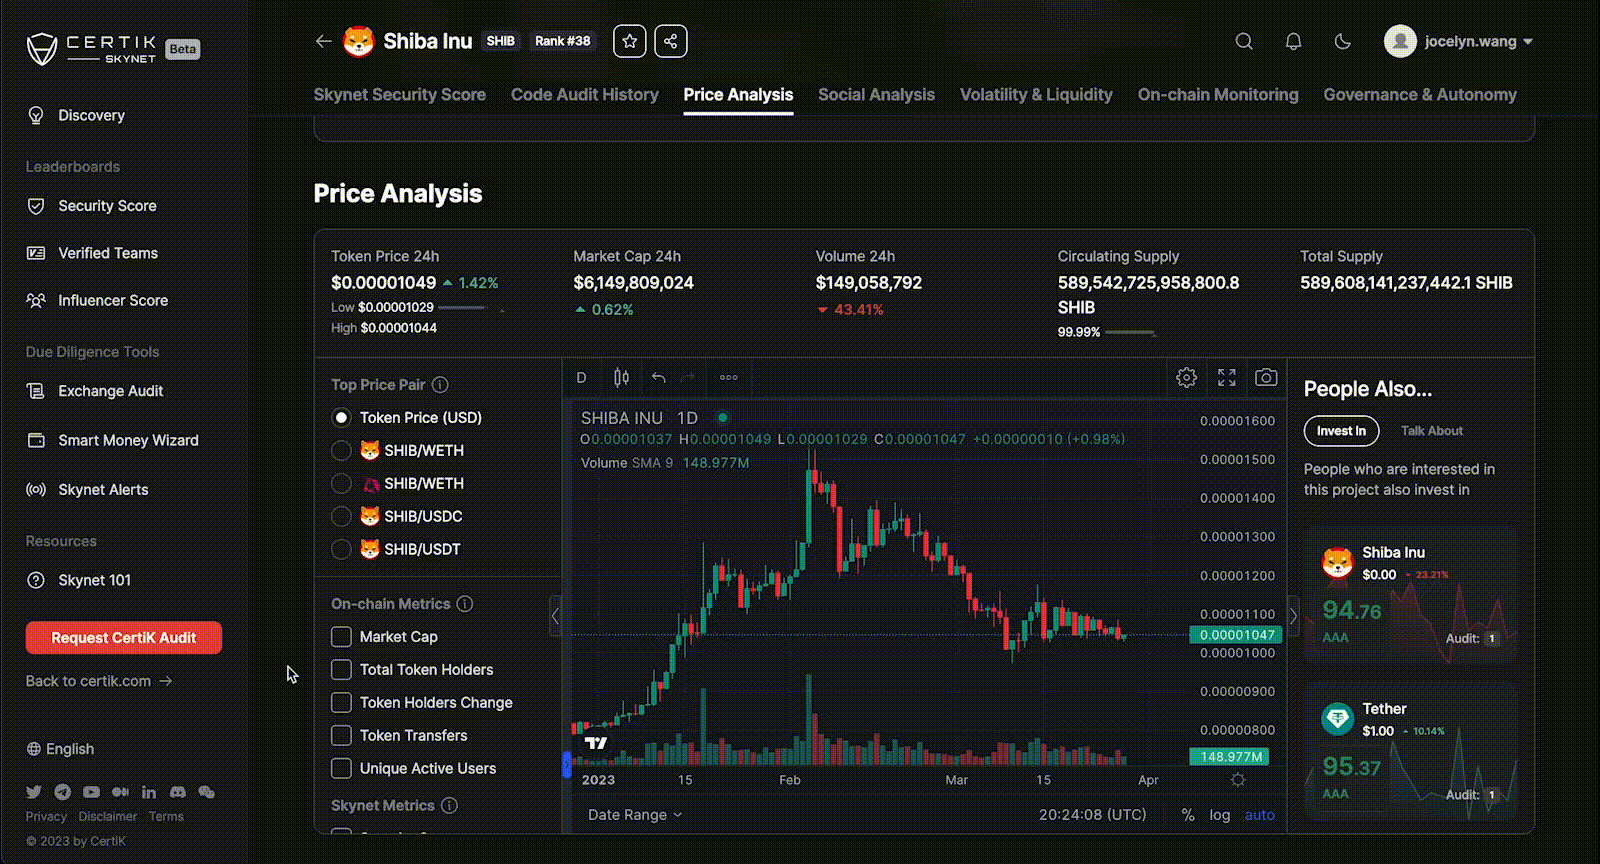Viewport: 1600px width, 864px height.
Task: Enable the Total Token Holders checkbox
Action: tap(341, 669)
